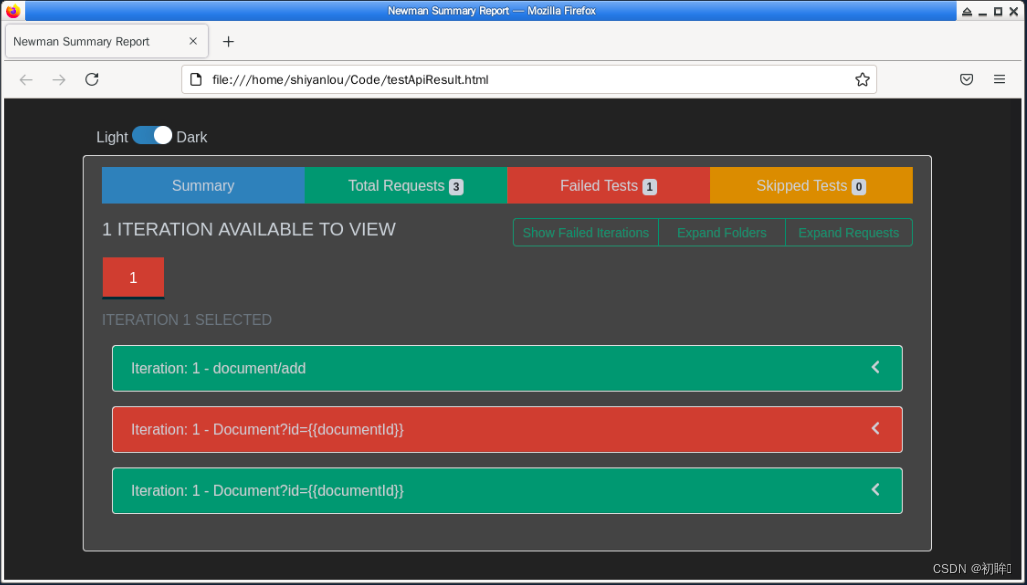Go back with the browser back arrow

point(26,80)
